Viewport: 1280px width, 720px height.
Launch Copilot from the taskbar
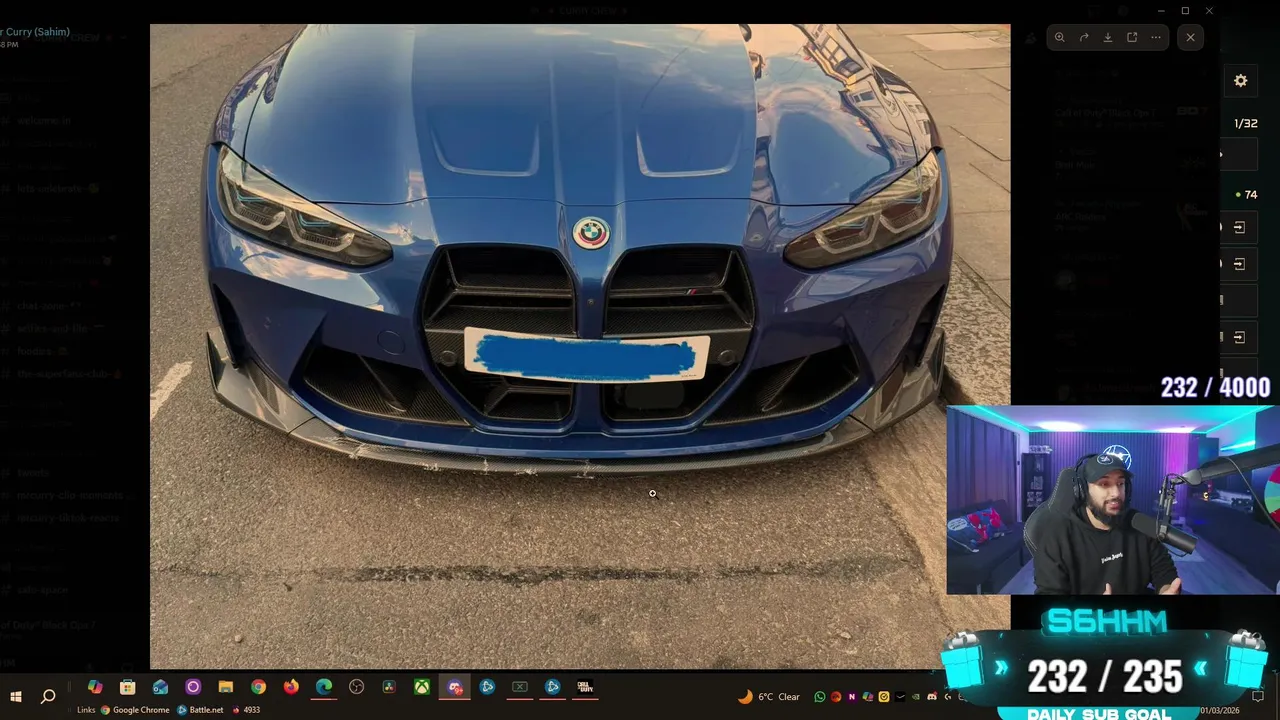[x=95, y=687]
